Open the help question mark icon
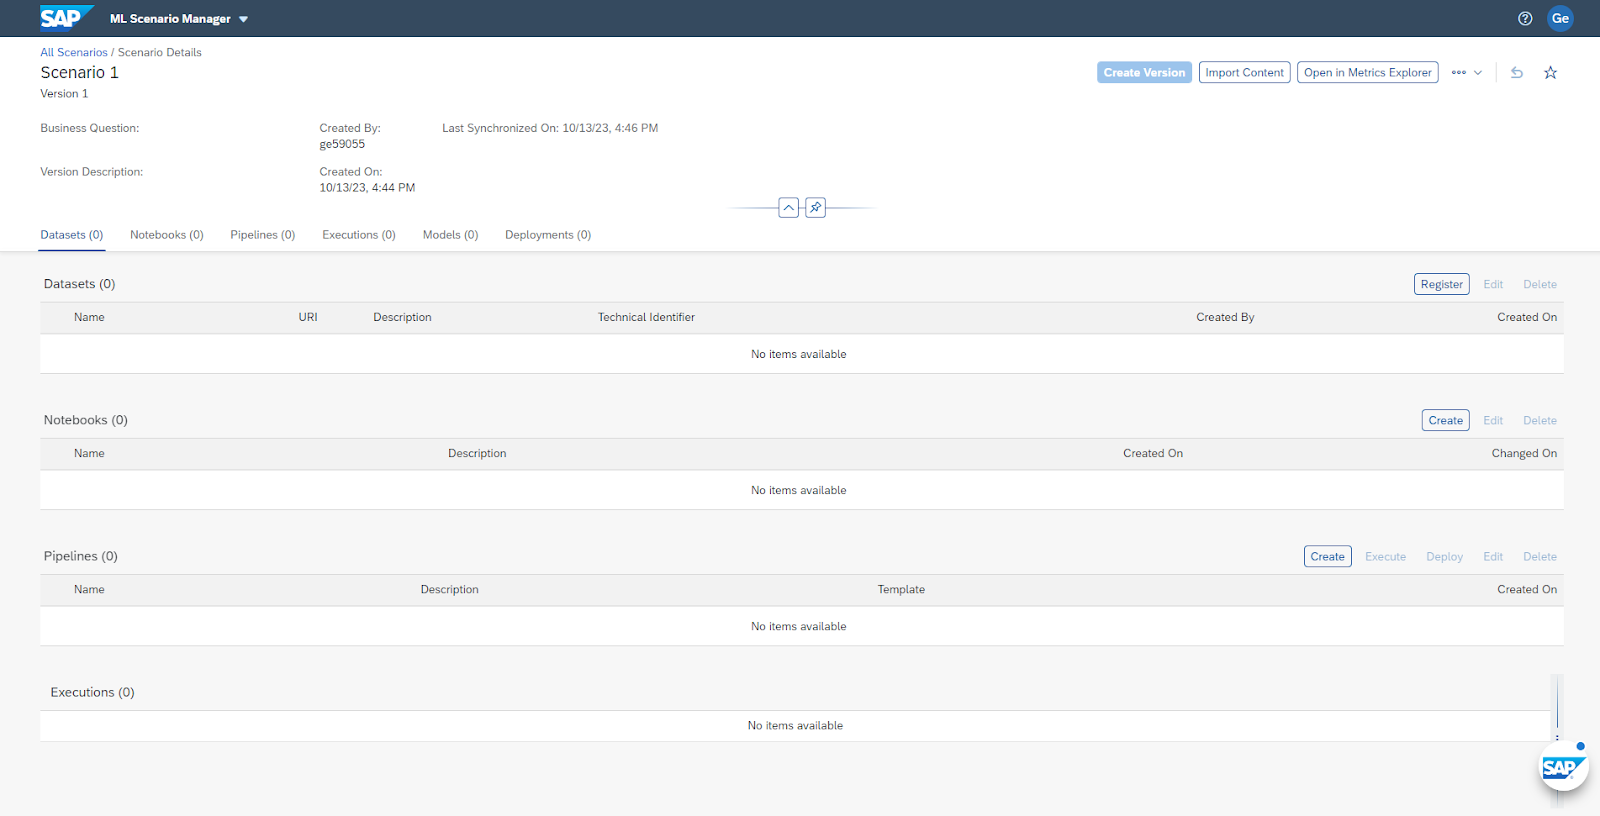Viewport: 1600px width, 816px height. click(x=1525, y=18)
